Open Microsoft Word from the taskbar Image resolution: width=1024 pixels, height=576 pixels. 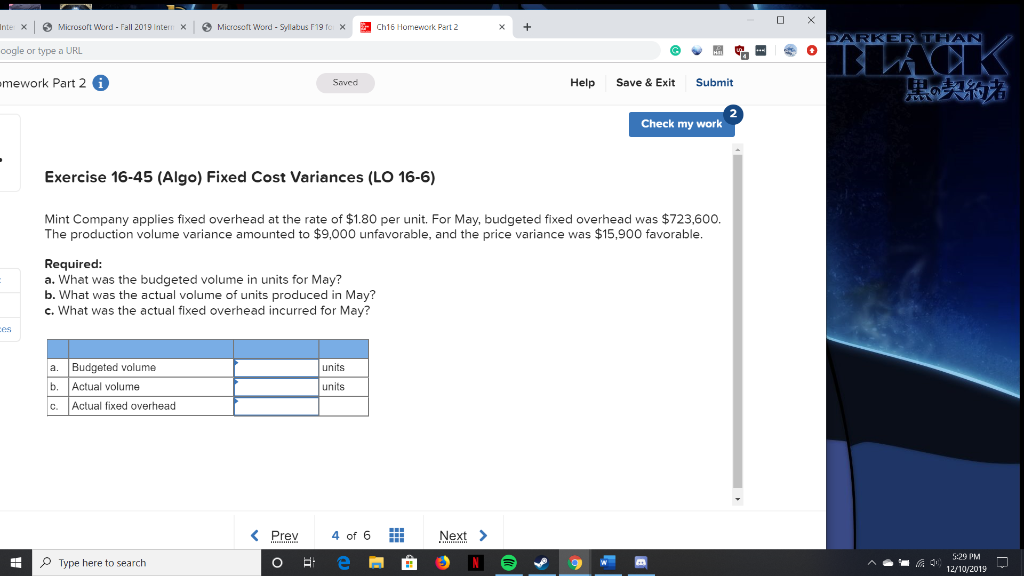point(607,562)
